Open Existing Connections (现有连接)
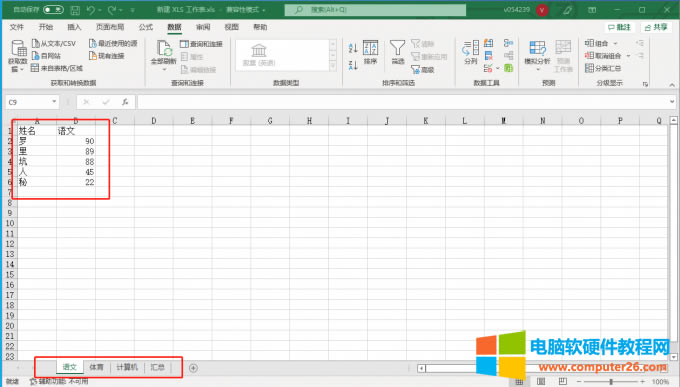The height and width of the screenshot is (387, 680). (x=107, y=56)
